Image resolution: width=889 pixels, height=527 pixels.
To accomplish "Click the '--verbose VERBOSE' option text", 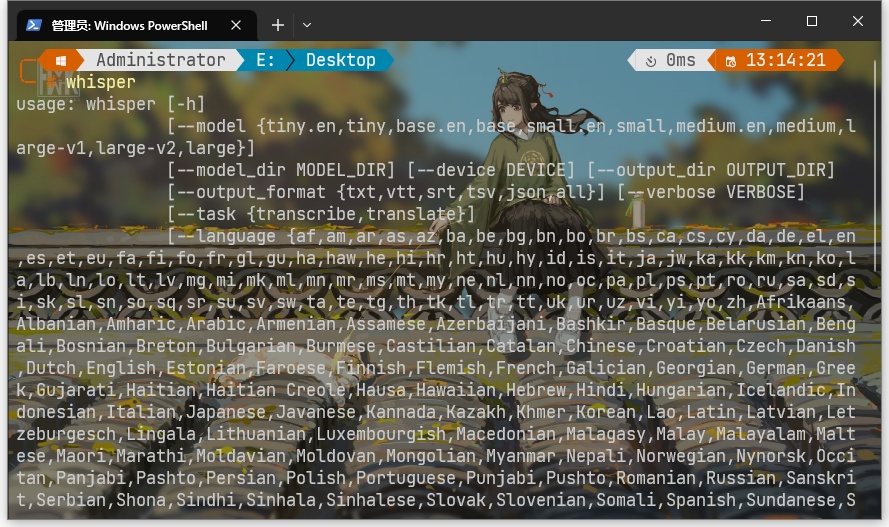I will pos(711,192).
